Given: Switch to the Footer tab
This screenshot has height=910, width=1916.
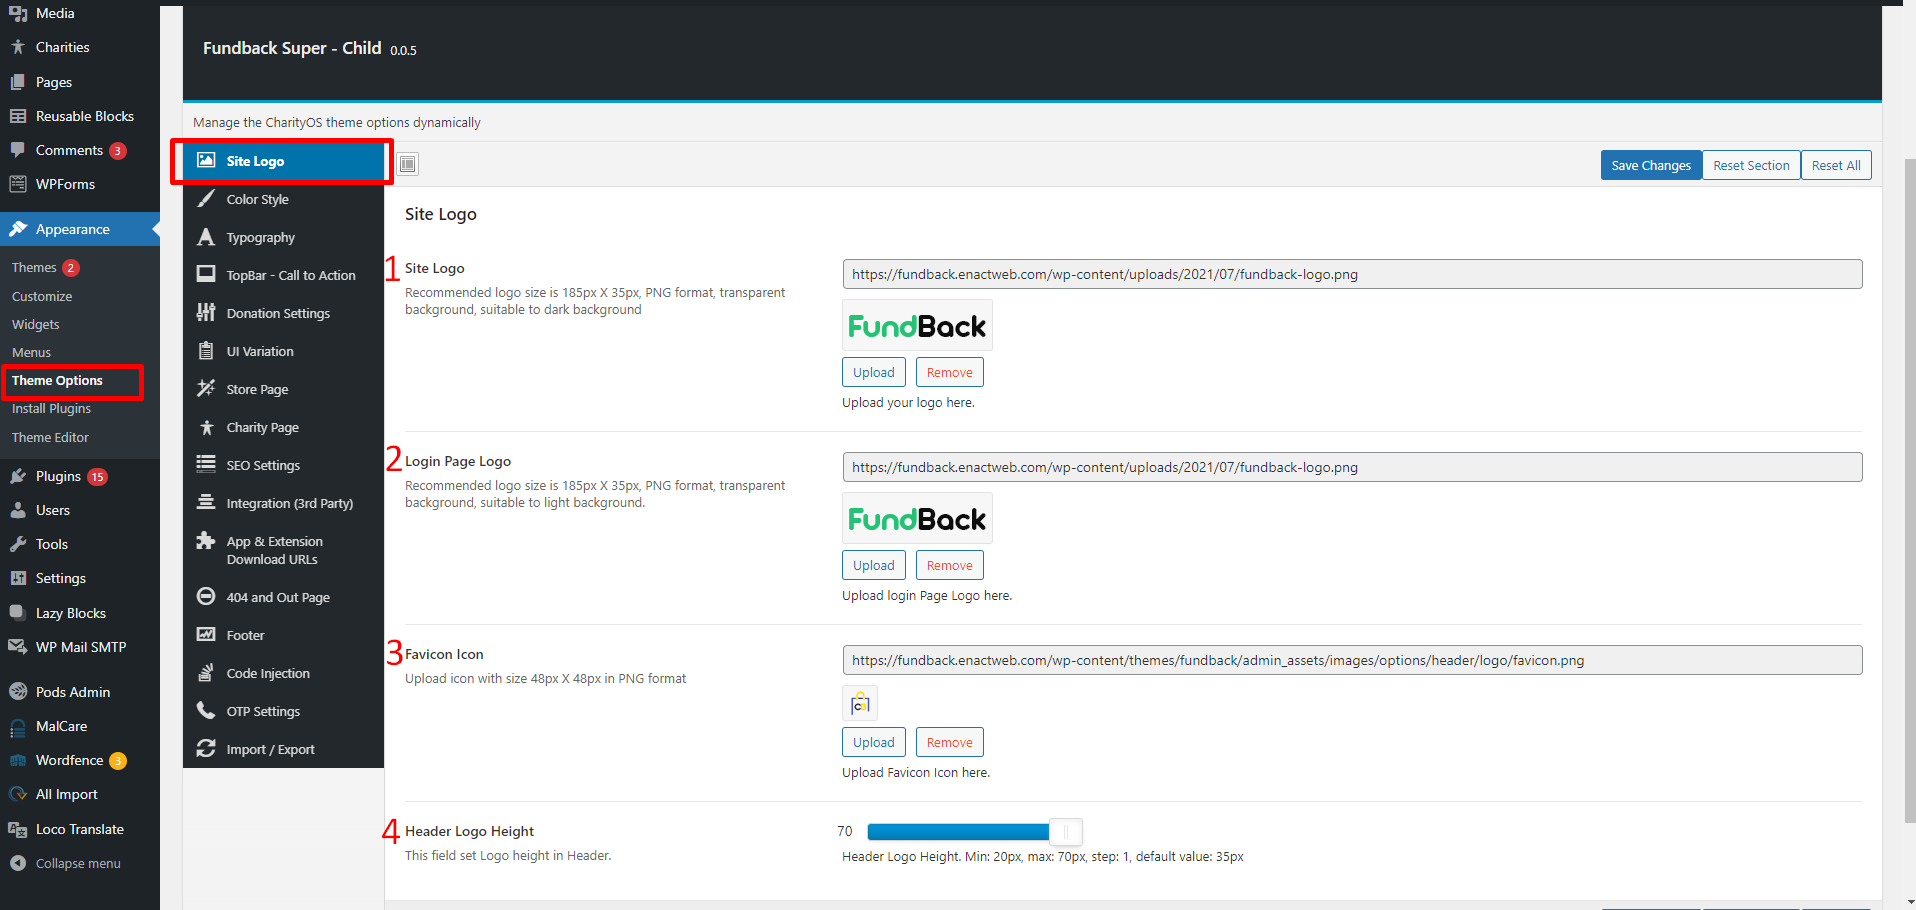Looking at the screenshot, I should pos(243,635).
